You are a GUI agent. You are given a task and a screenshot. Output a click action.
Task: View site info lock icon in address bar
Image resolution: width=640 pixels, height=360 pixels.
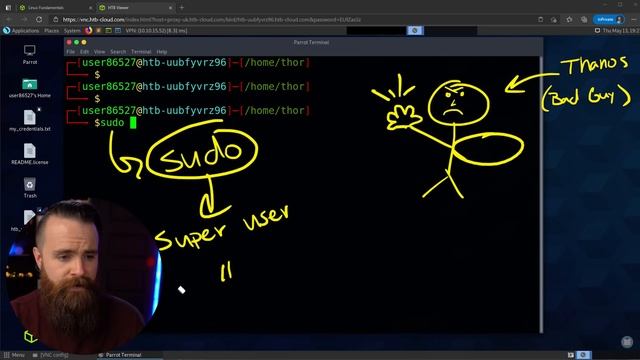[x=56, y=19]
